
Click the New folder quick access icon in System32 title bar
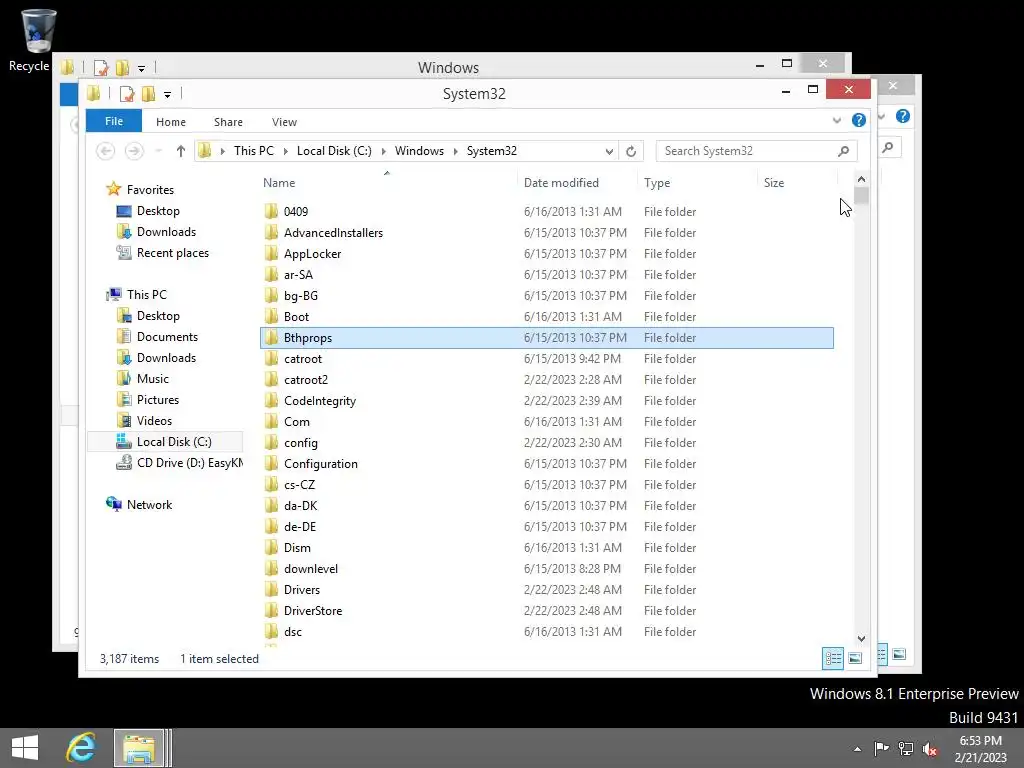[149, 94]
